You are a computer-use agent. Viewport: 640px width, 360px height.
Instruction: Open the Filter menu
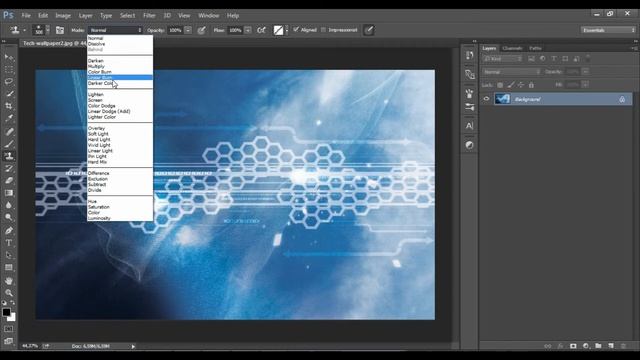click(x=149, y=16)
